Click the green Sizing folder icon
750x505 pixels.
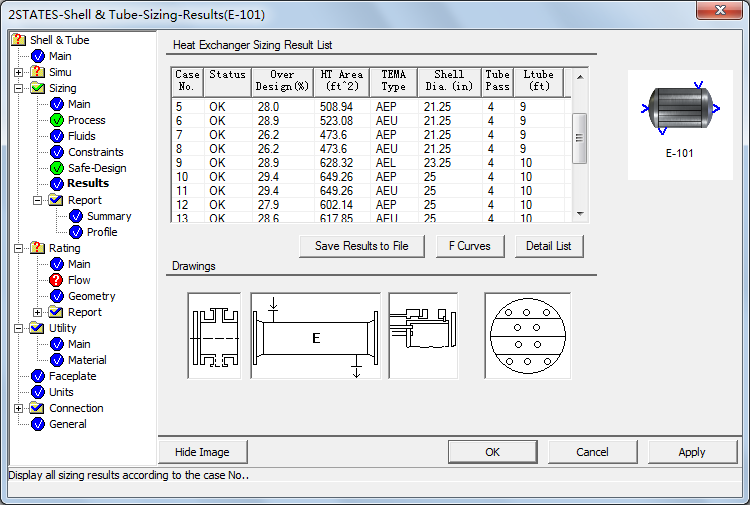(x=37, y=88)
